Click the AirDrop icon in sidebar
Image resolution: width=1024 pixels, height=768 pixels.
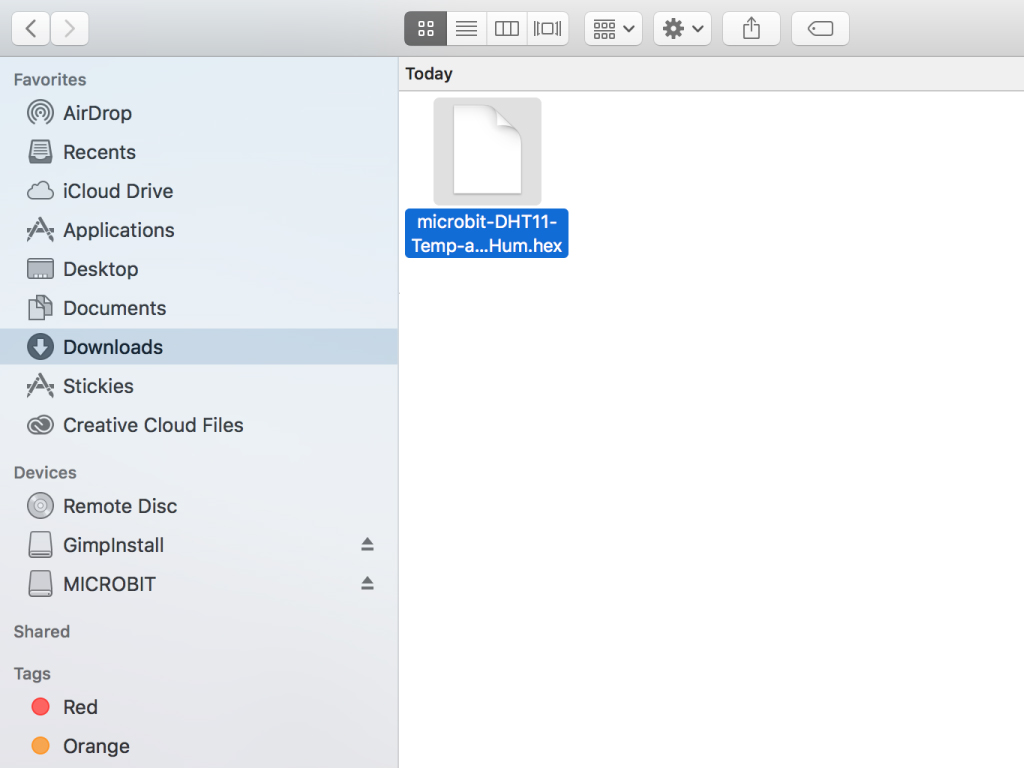coord(40,113)
